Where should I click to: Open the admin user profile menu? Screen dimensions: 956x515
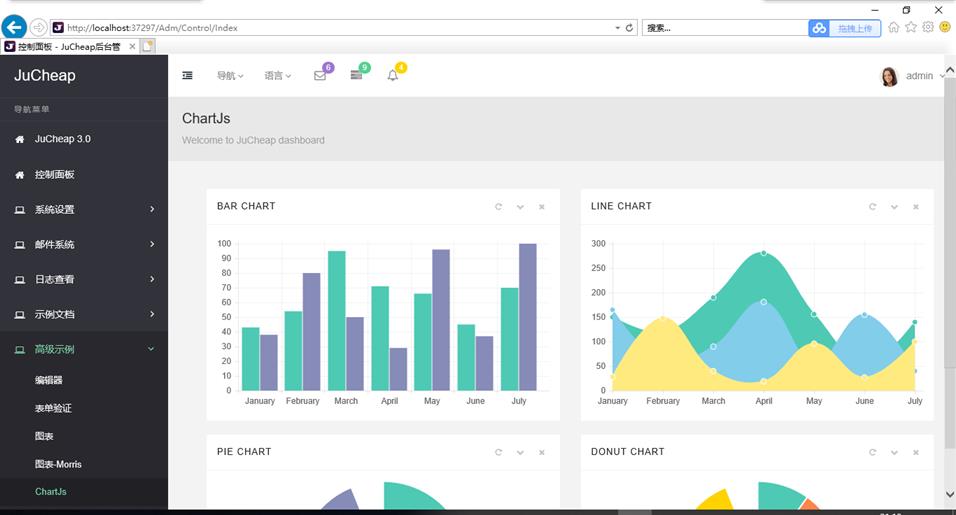pyautogui.click(x=912, y=76)
